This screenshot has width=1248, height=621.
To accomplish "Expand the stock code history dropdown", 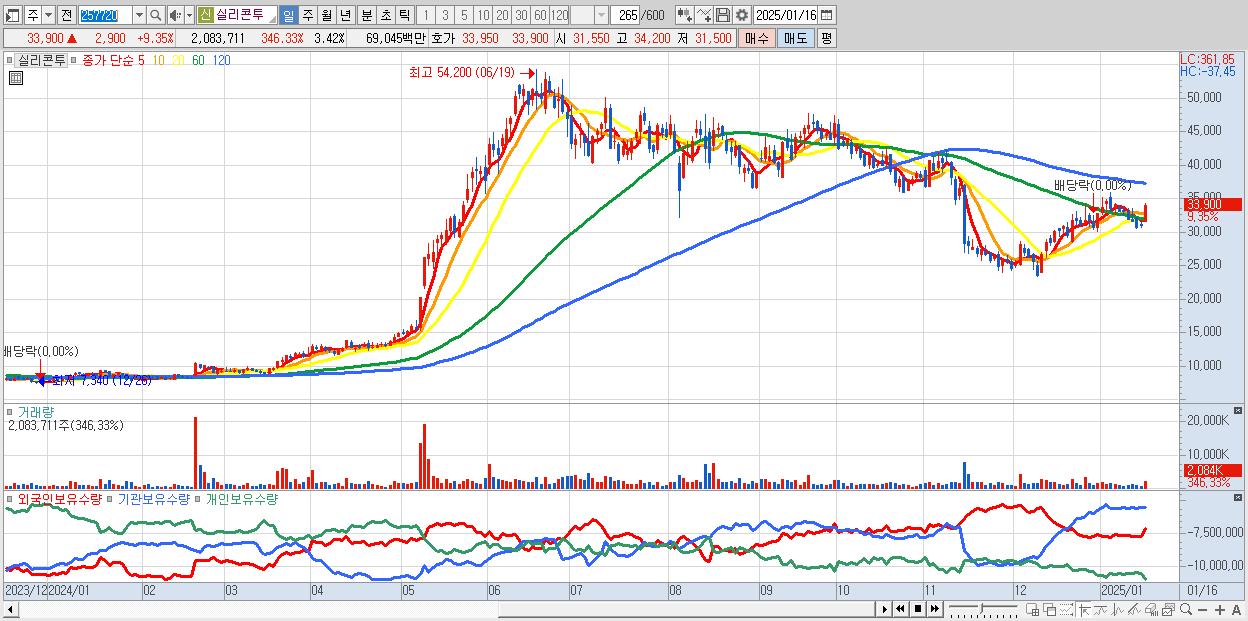I will 139,15.
